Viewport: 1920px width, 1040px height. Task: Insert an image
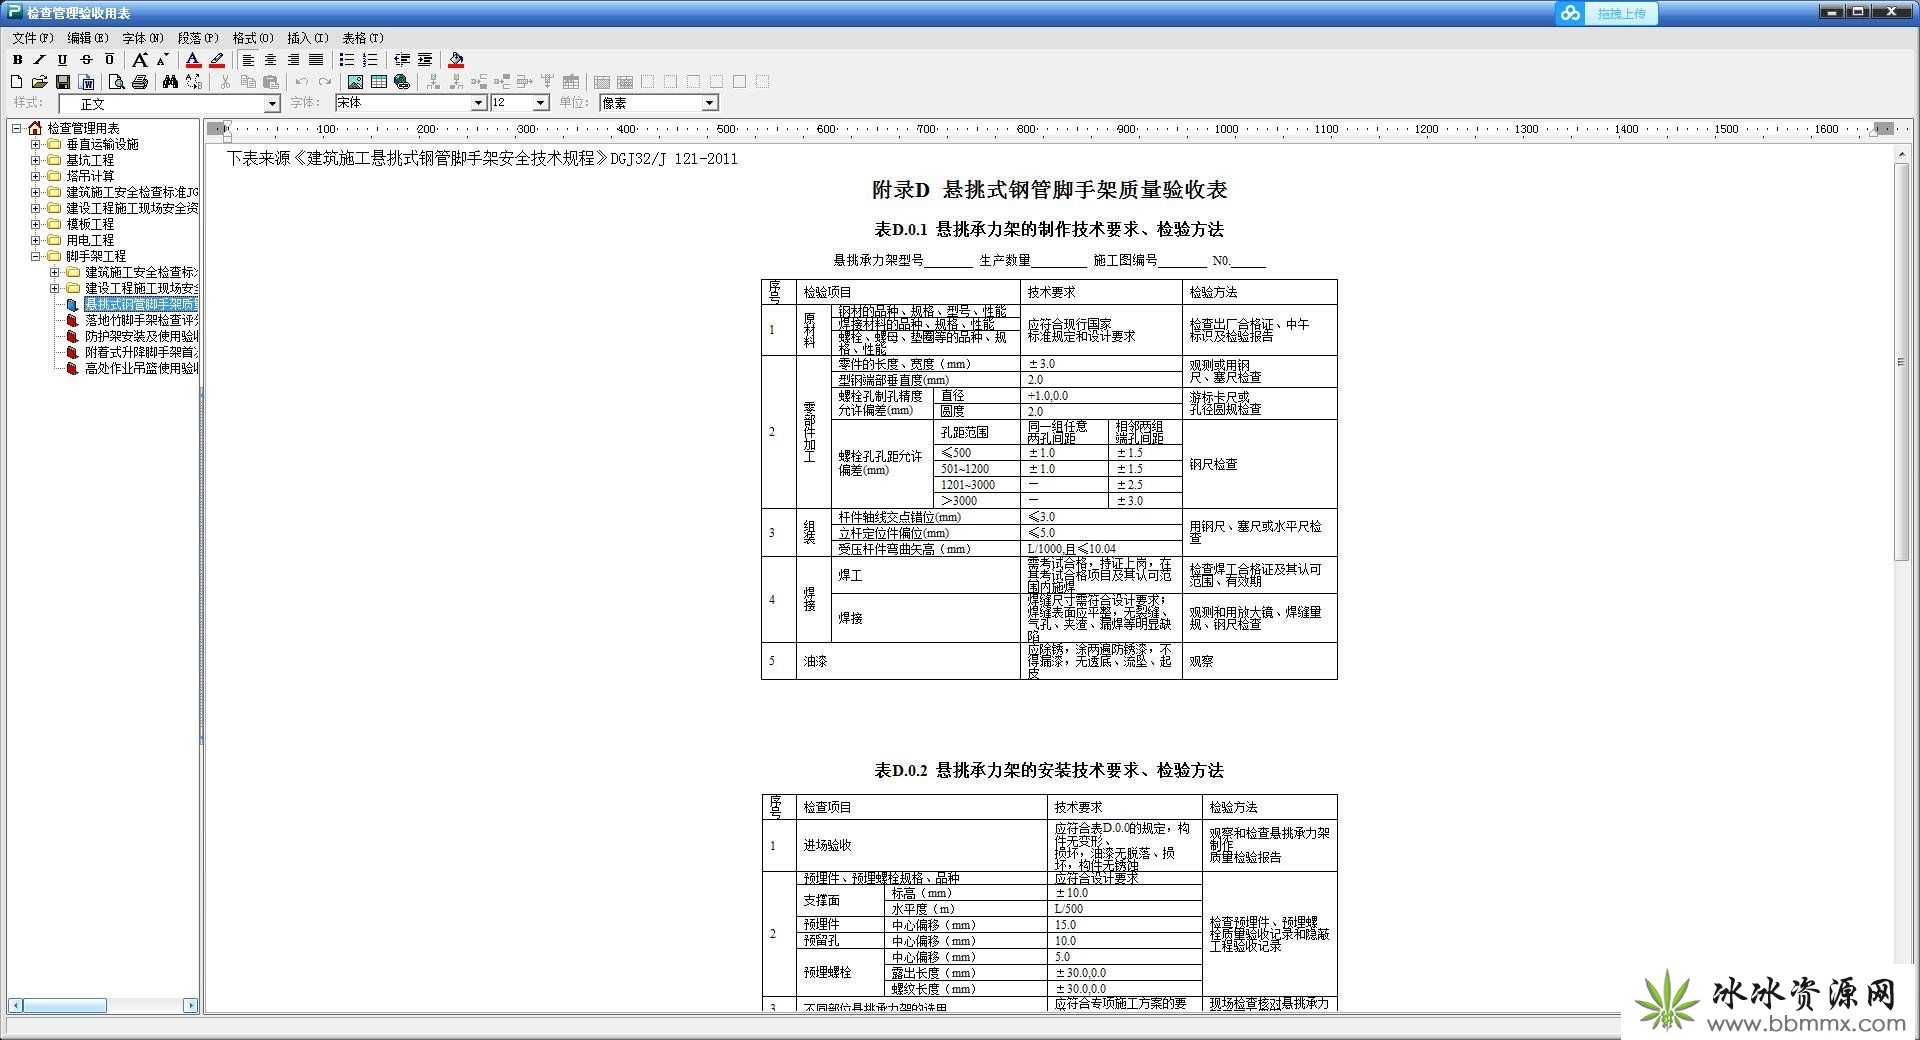[355, 82]
